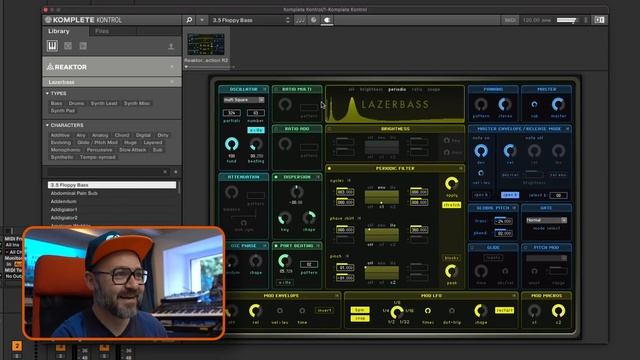Toggle the plug-in view icon in header

pos(327,20)
